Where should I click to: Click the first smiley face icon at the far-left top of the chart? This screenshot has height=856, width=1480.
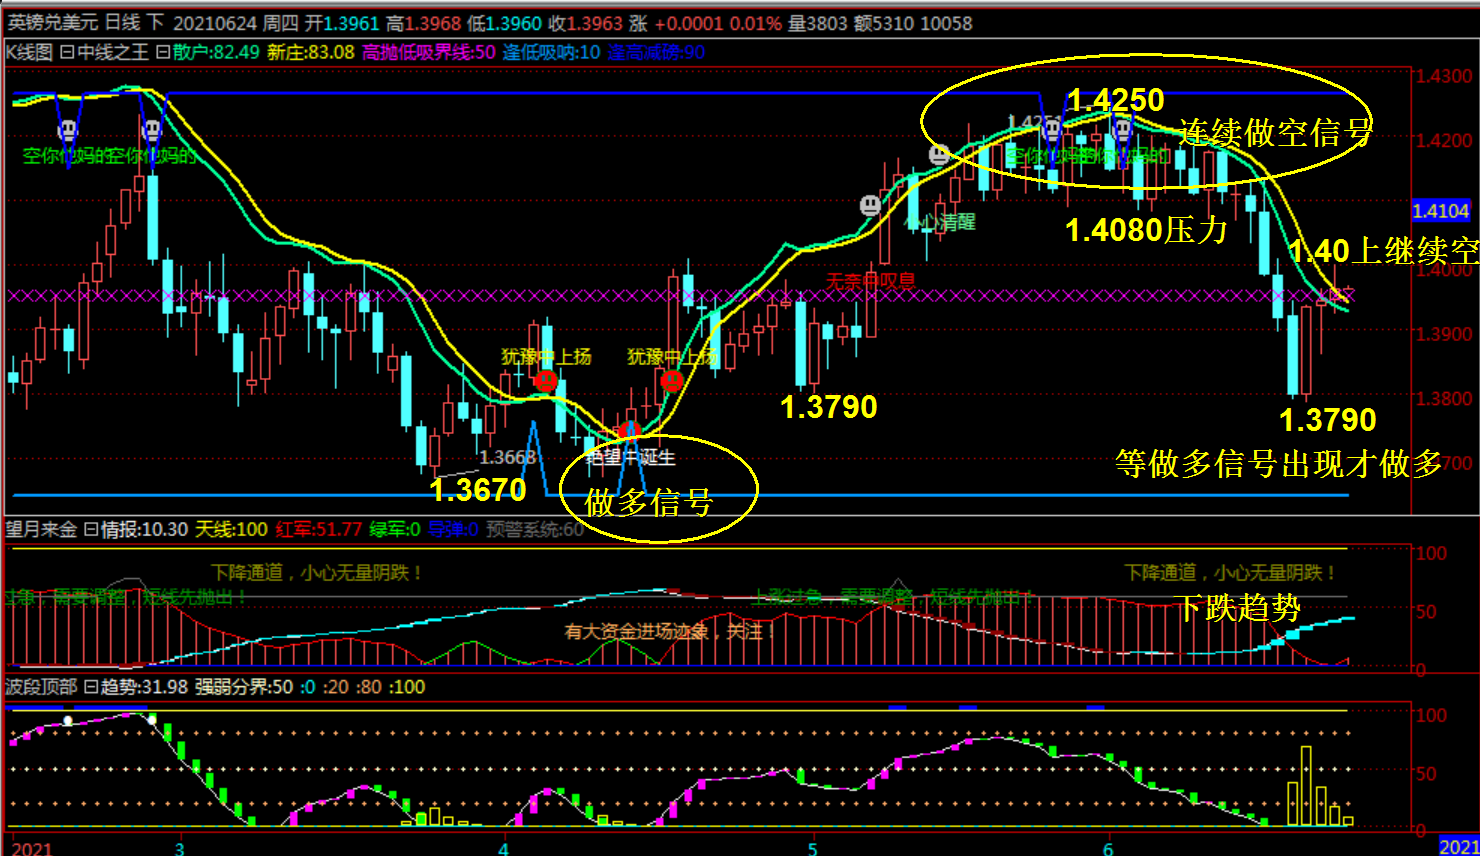[68, 130]
